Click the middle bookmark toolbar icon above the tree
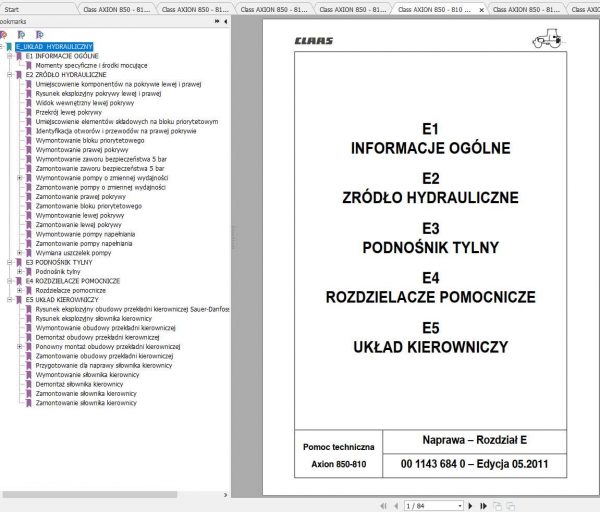The height and width of the screenshot is (512, 600). tap(21, 35)
